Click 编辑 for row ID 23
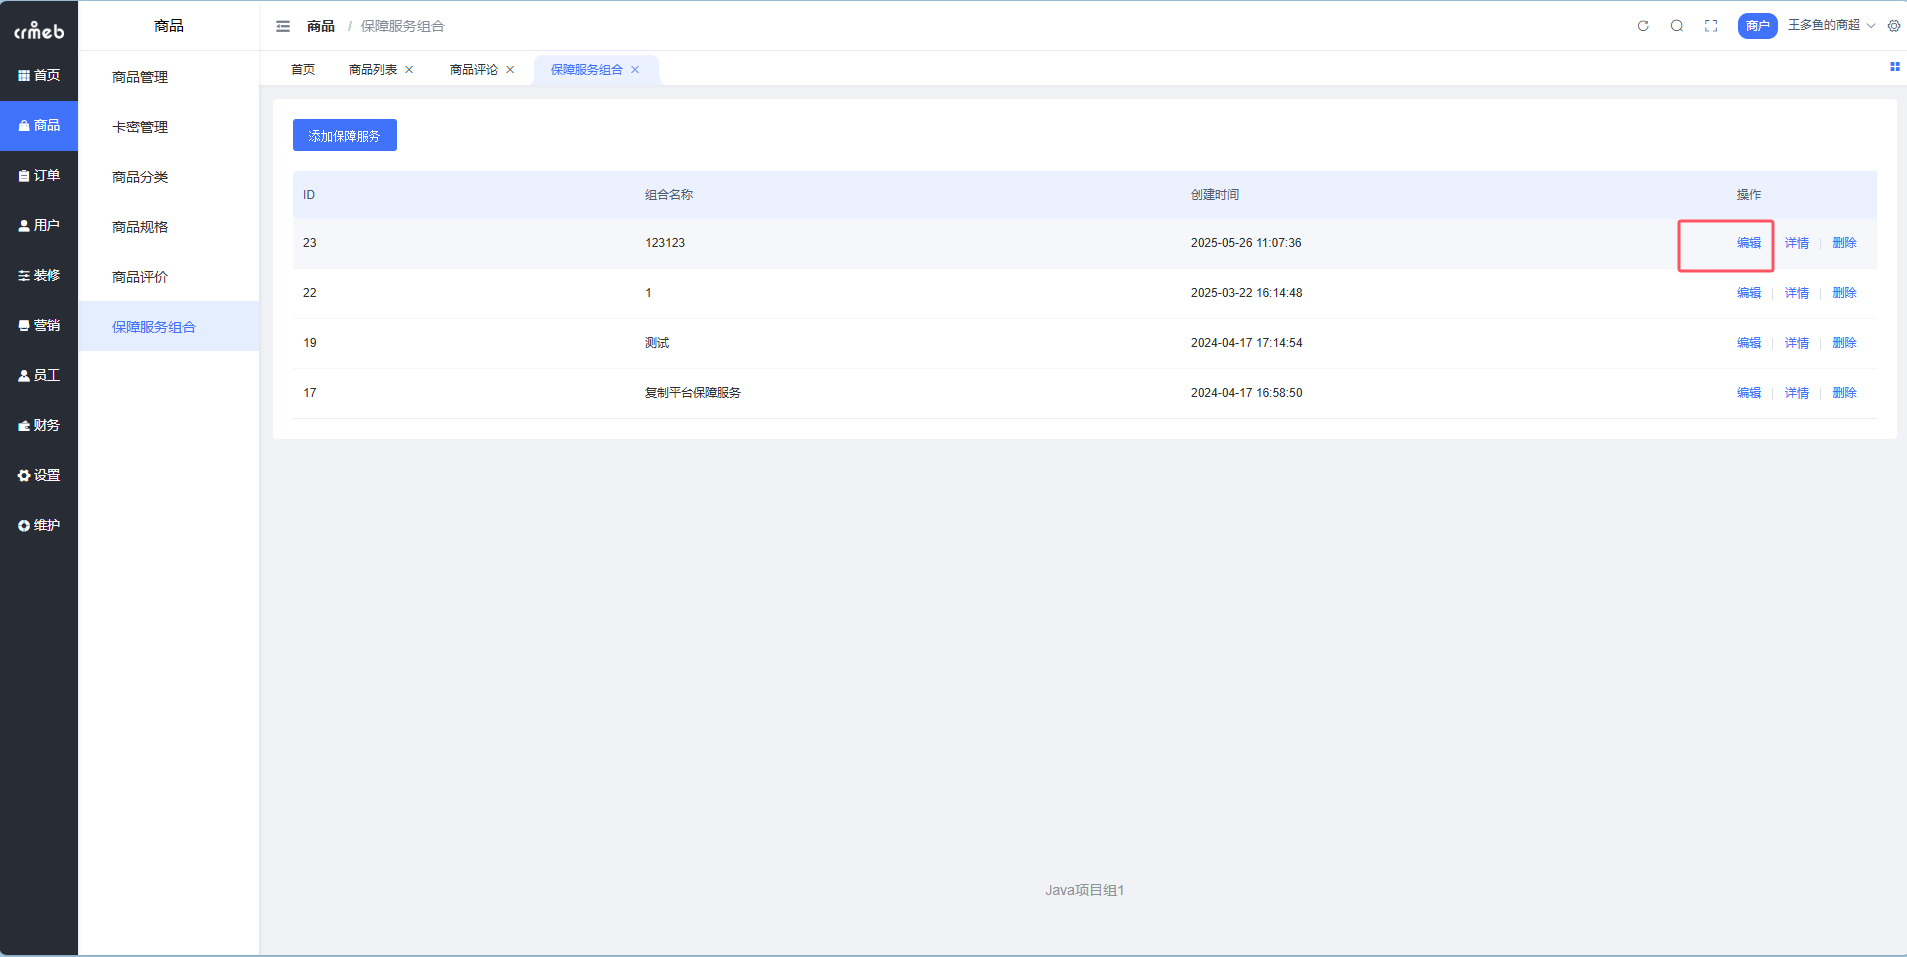The image size is (1907, 957). point(1748,243)
